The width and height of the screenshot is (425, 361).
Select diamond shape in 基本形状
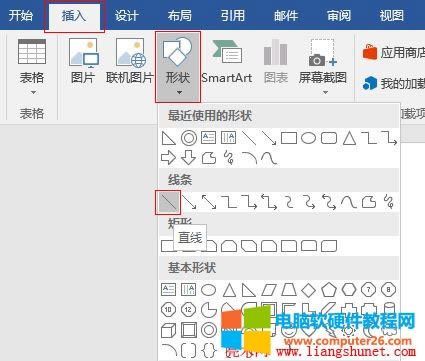pos(309,290)
